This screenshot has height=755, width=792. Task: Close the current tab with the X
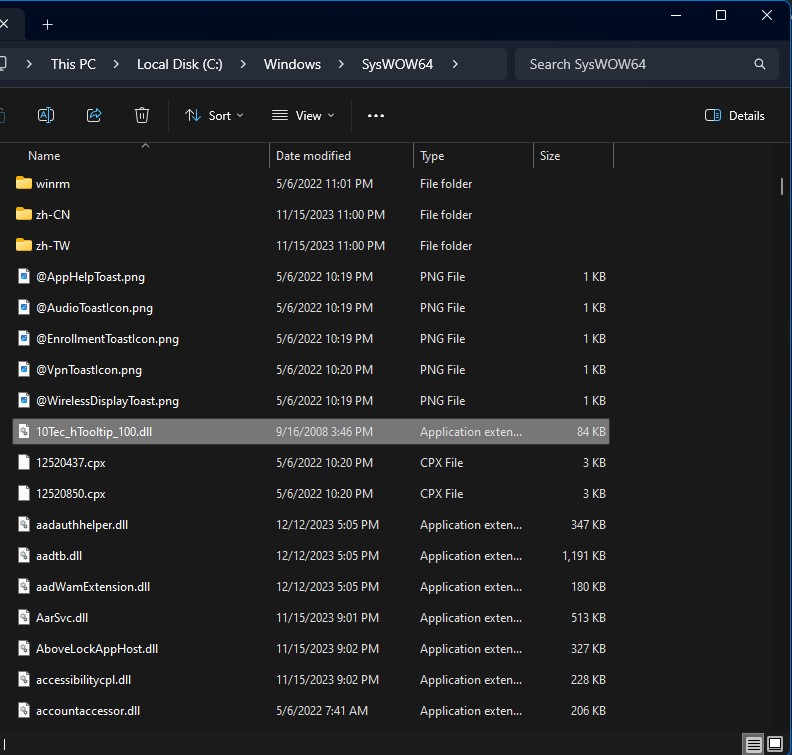point(4,23)
